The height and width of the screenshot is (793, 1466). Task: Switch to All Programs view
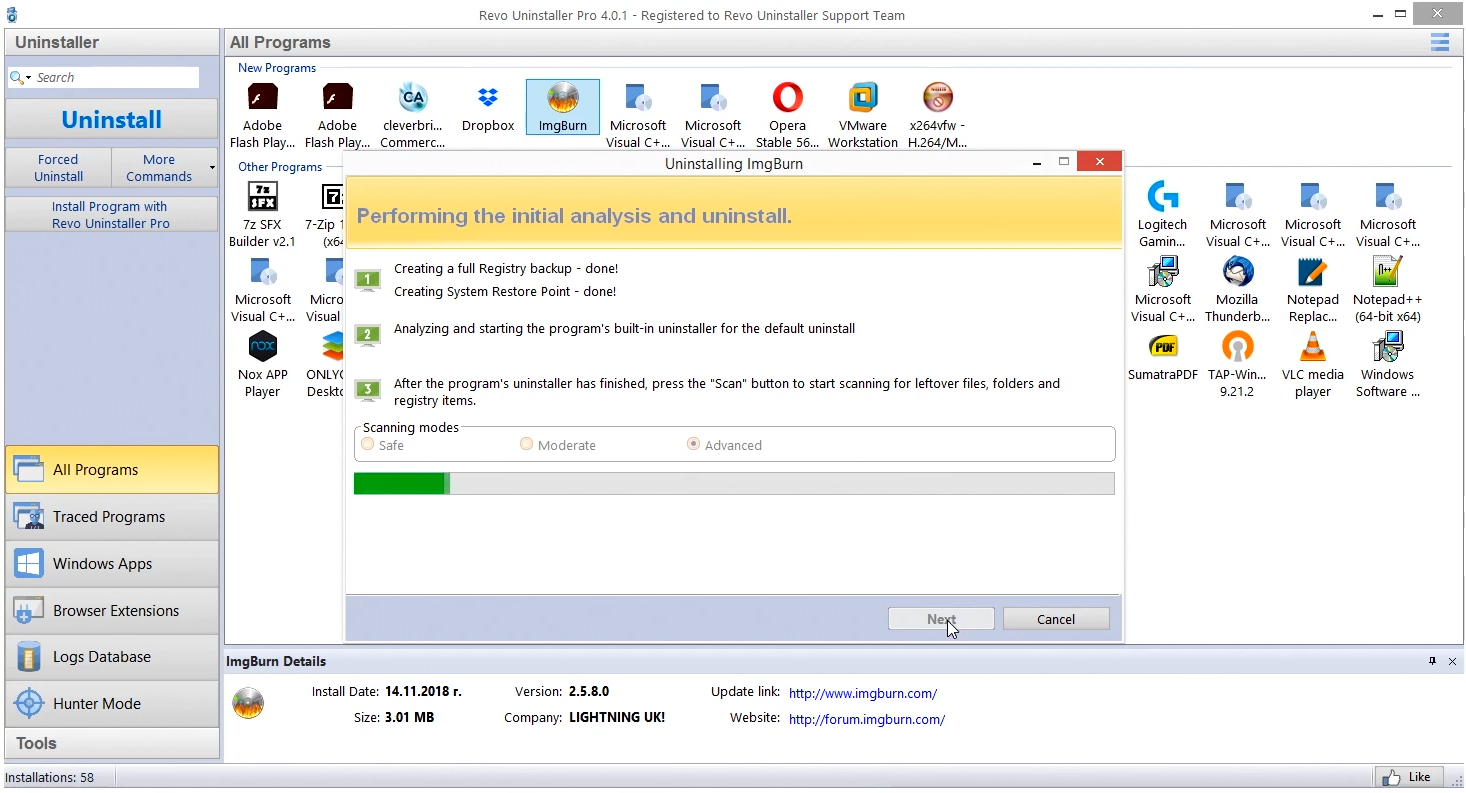pyautogui.click(x=112, y=469)
